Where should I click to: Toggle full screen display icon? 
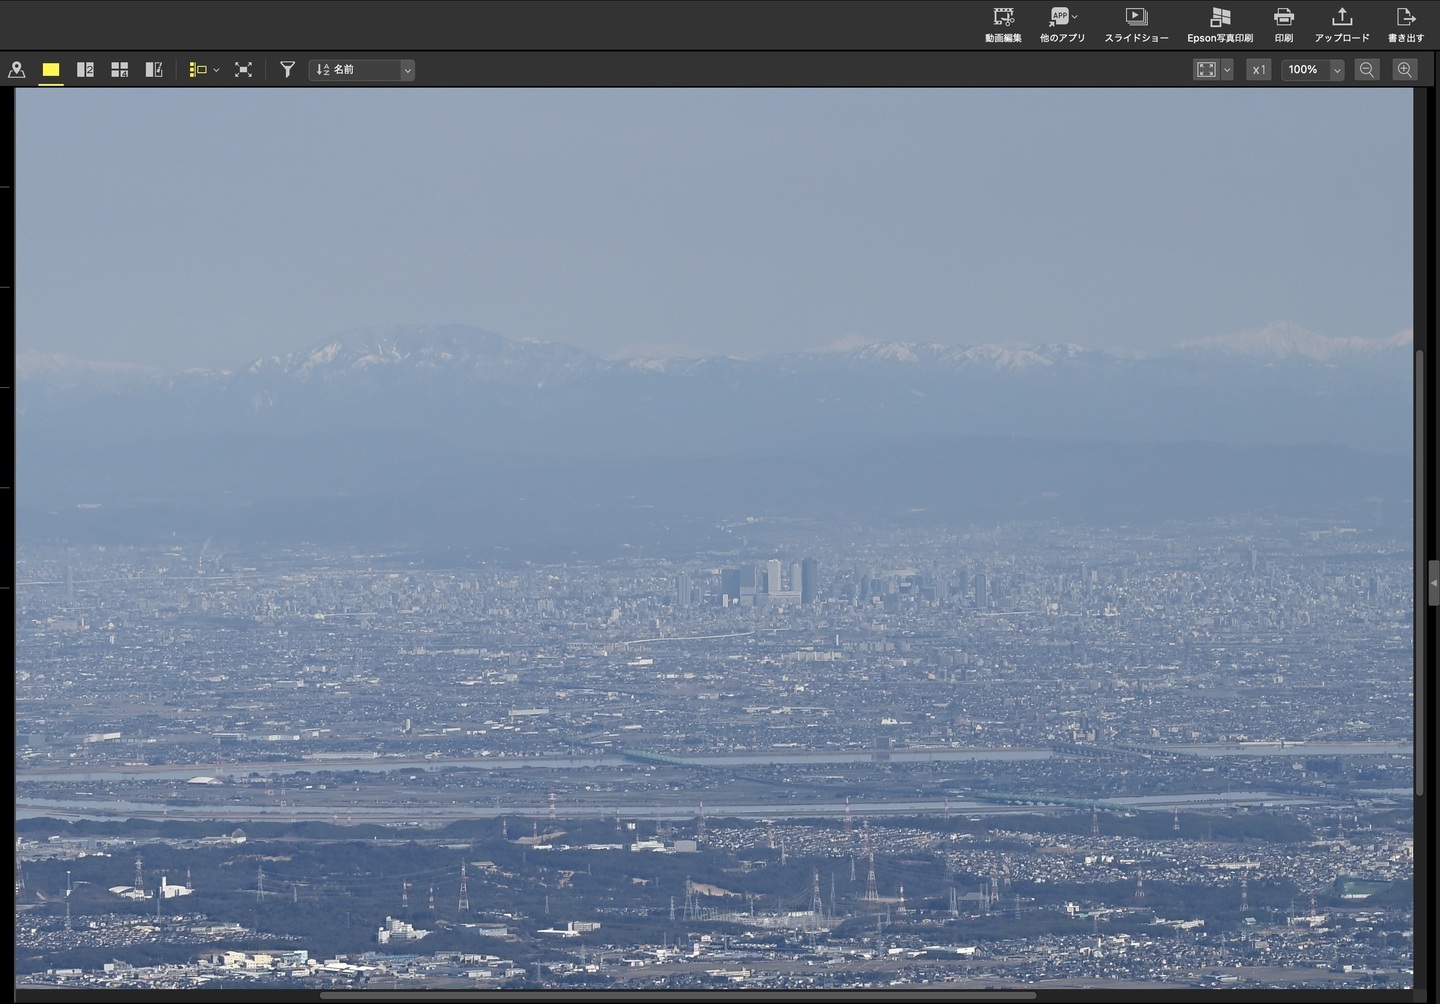pos(243,70)
